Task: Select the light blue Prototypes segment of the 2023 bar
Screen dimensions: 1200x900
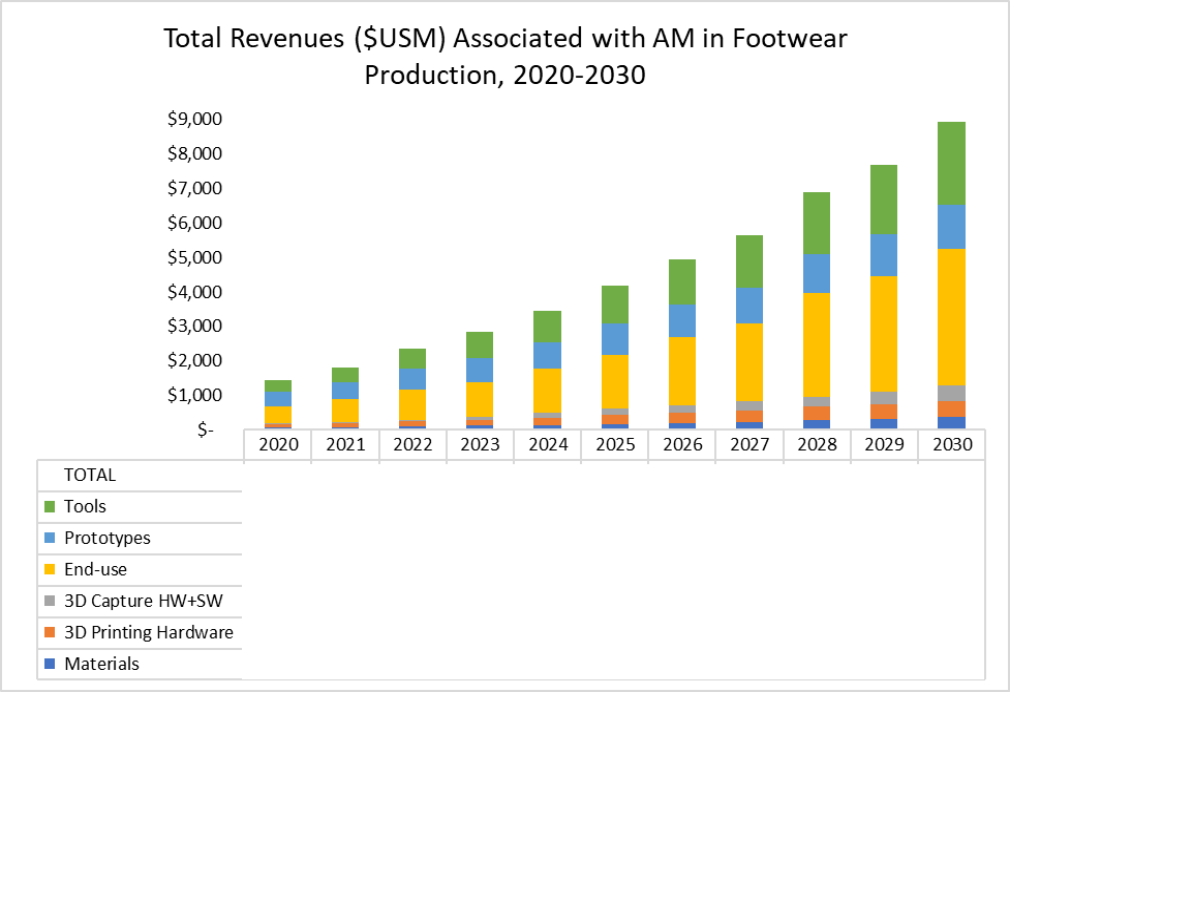Action: [x=480, y=370]
